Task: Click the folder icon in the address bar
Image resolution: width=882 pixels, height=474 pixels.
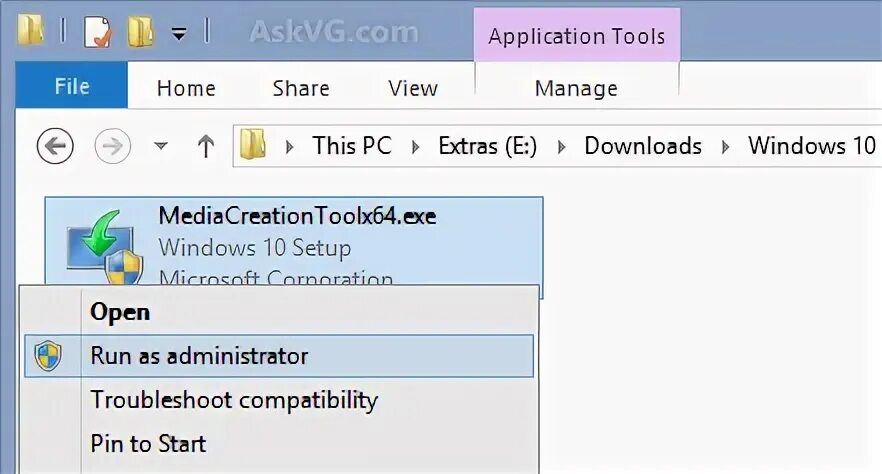Action: coord(254,146)
